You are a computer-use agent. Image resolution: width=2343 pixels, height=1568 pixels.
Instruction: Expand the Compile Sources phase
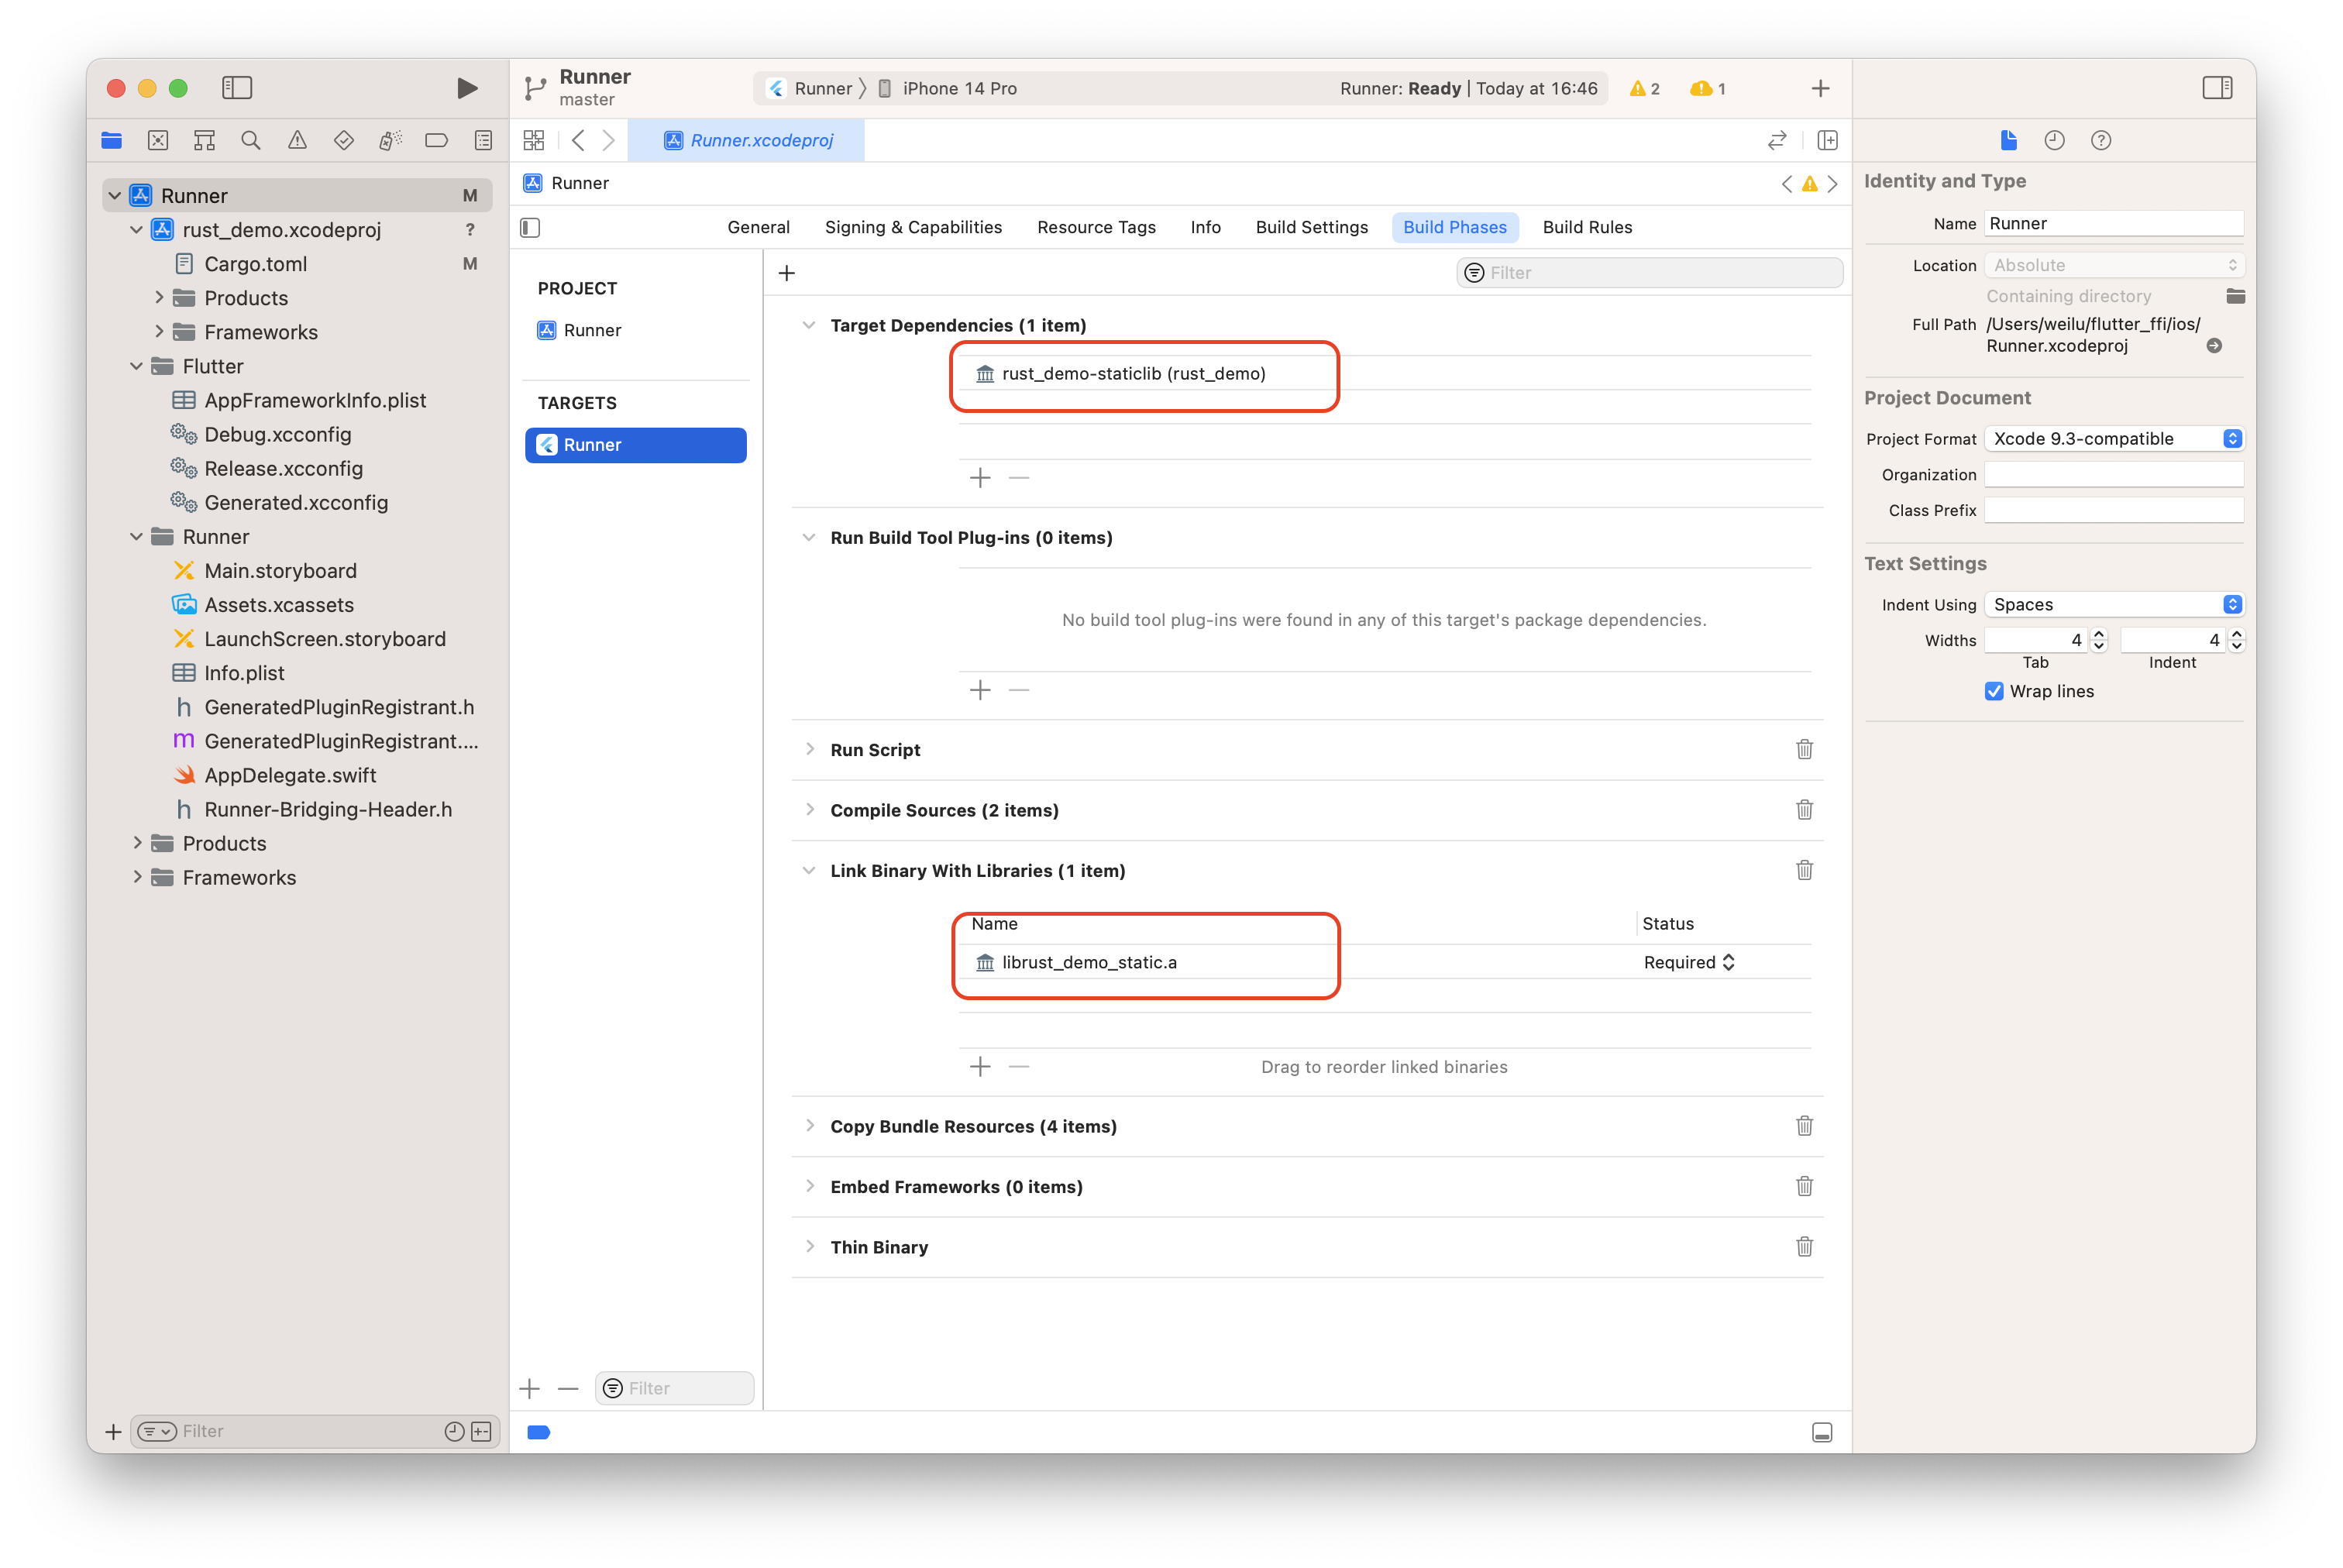point(809,810)
